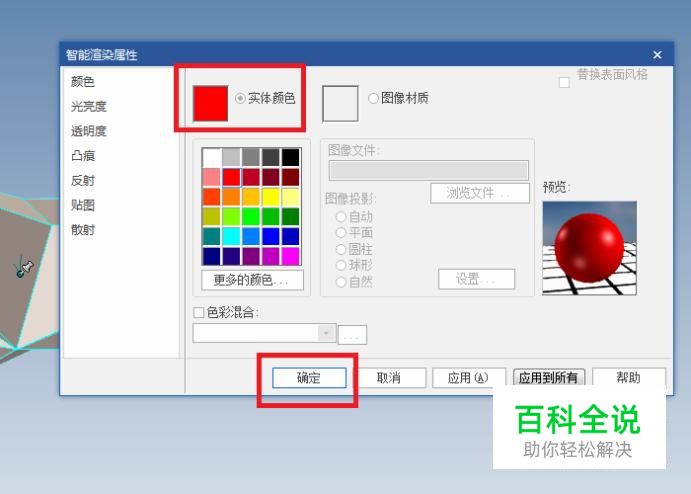The height and width of the screenshot is (494, 691).
Task: Tick the 色彩混合 checkbox
Action: click(x=199, y=312)
